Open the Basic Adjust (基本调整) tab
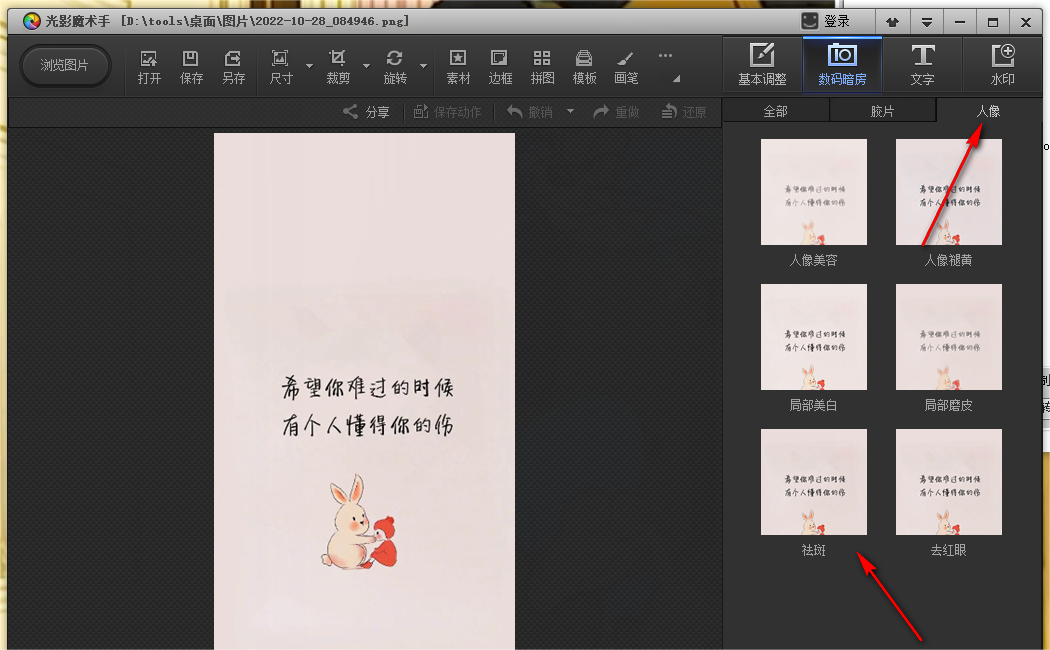The width and height of the screenshot is (1050, 650). pyautogui.click(x=762, y=64)
